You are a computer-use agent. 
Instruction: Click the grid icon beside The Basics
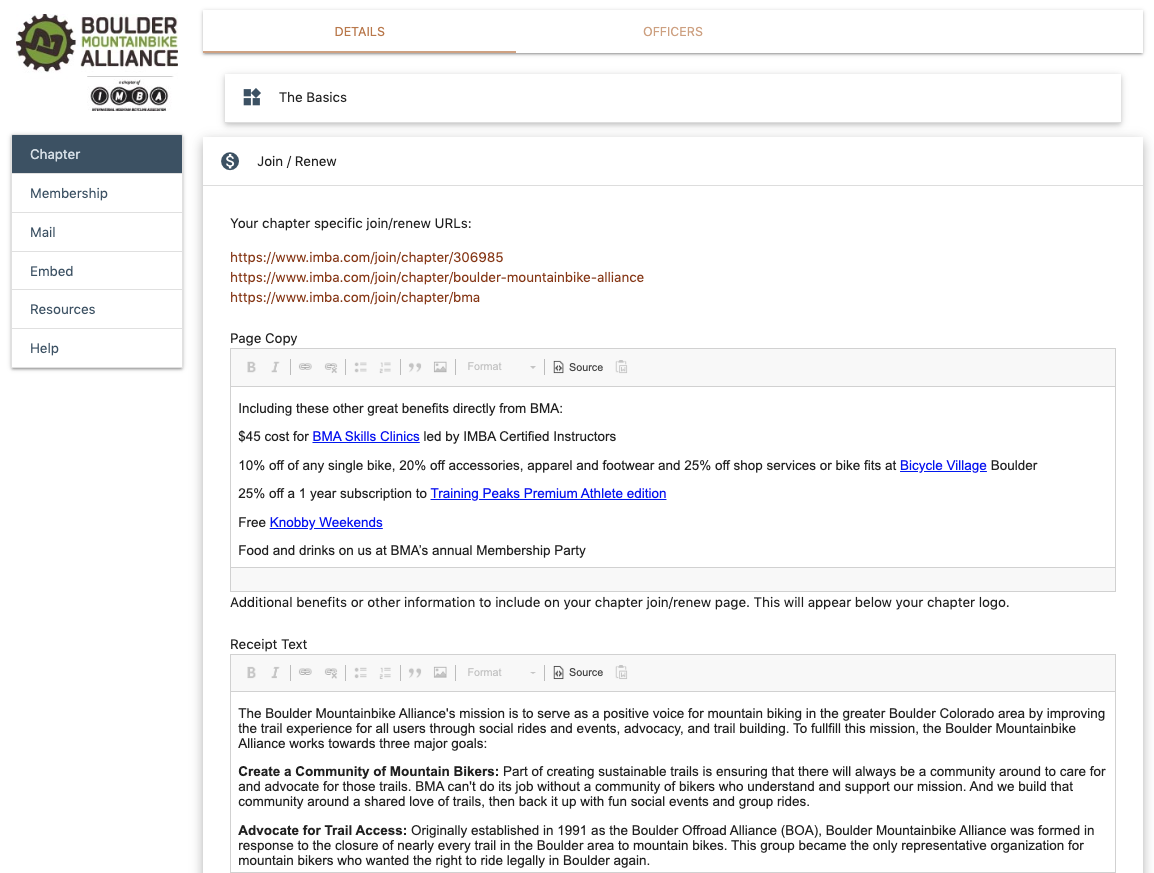tap(252, 97)
